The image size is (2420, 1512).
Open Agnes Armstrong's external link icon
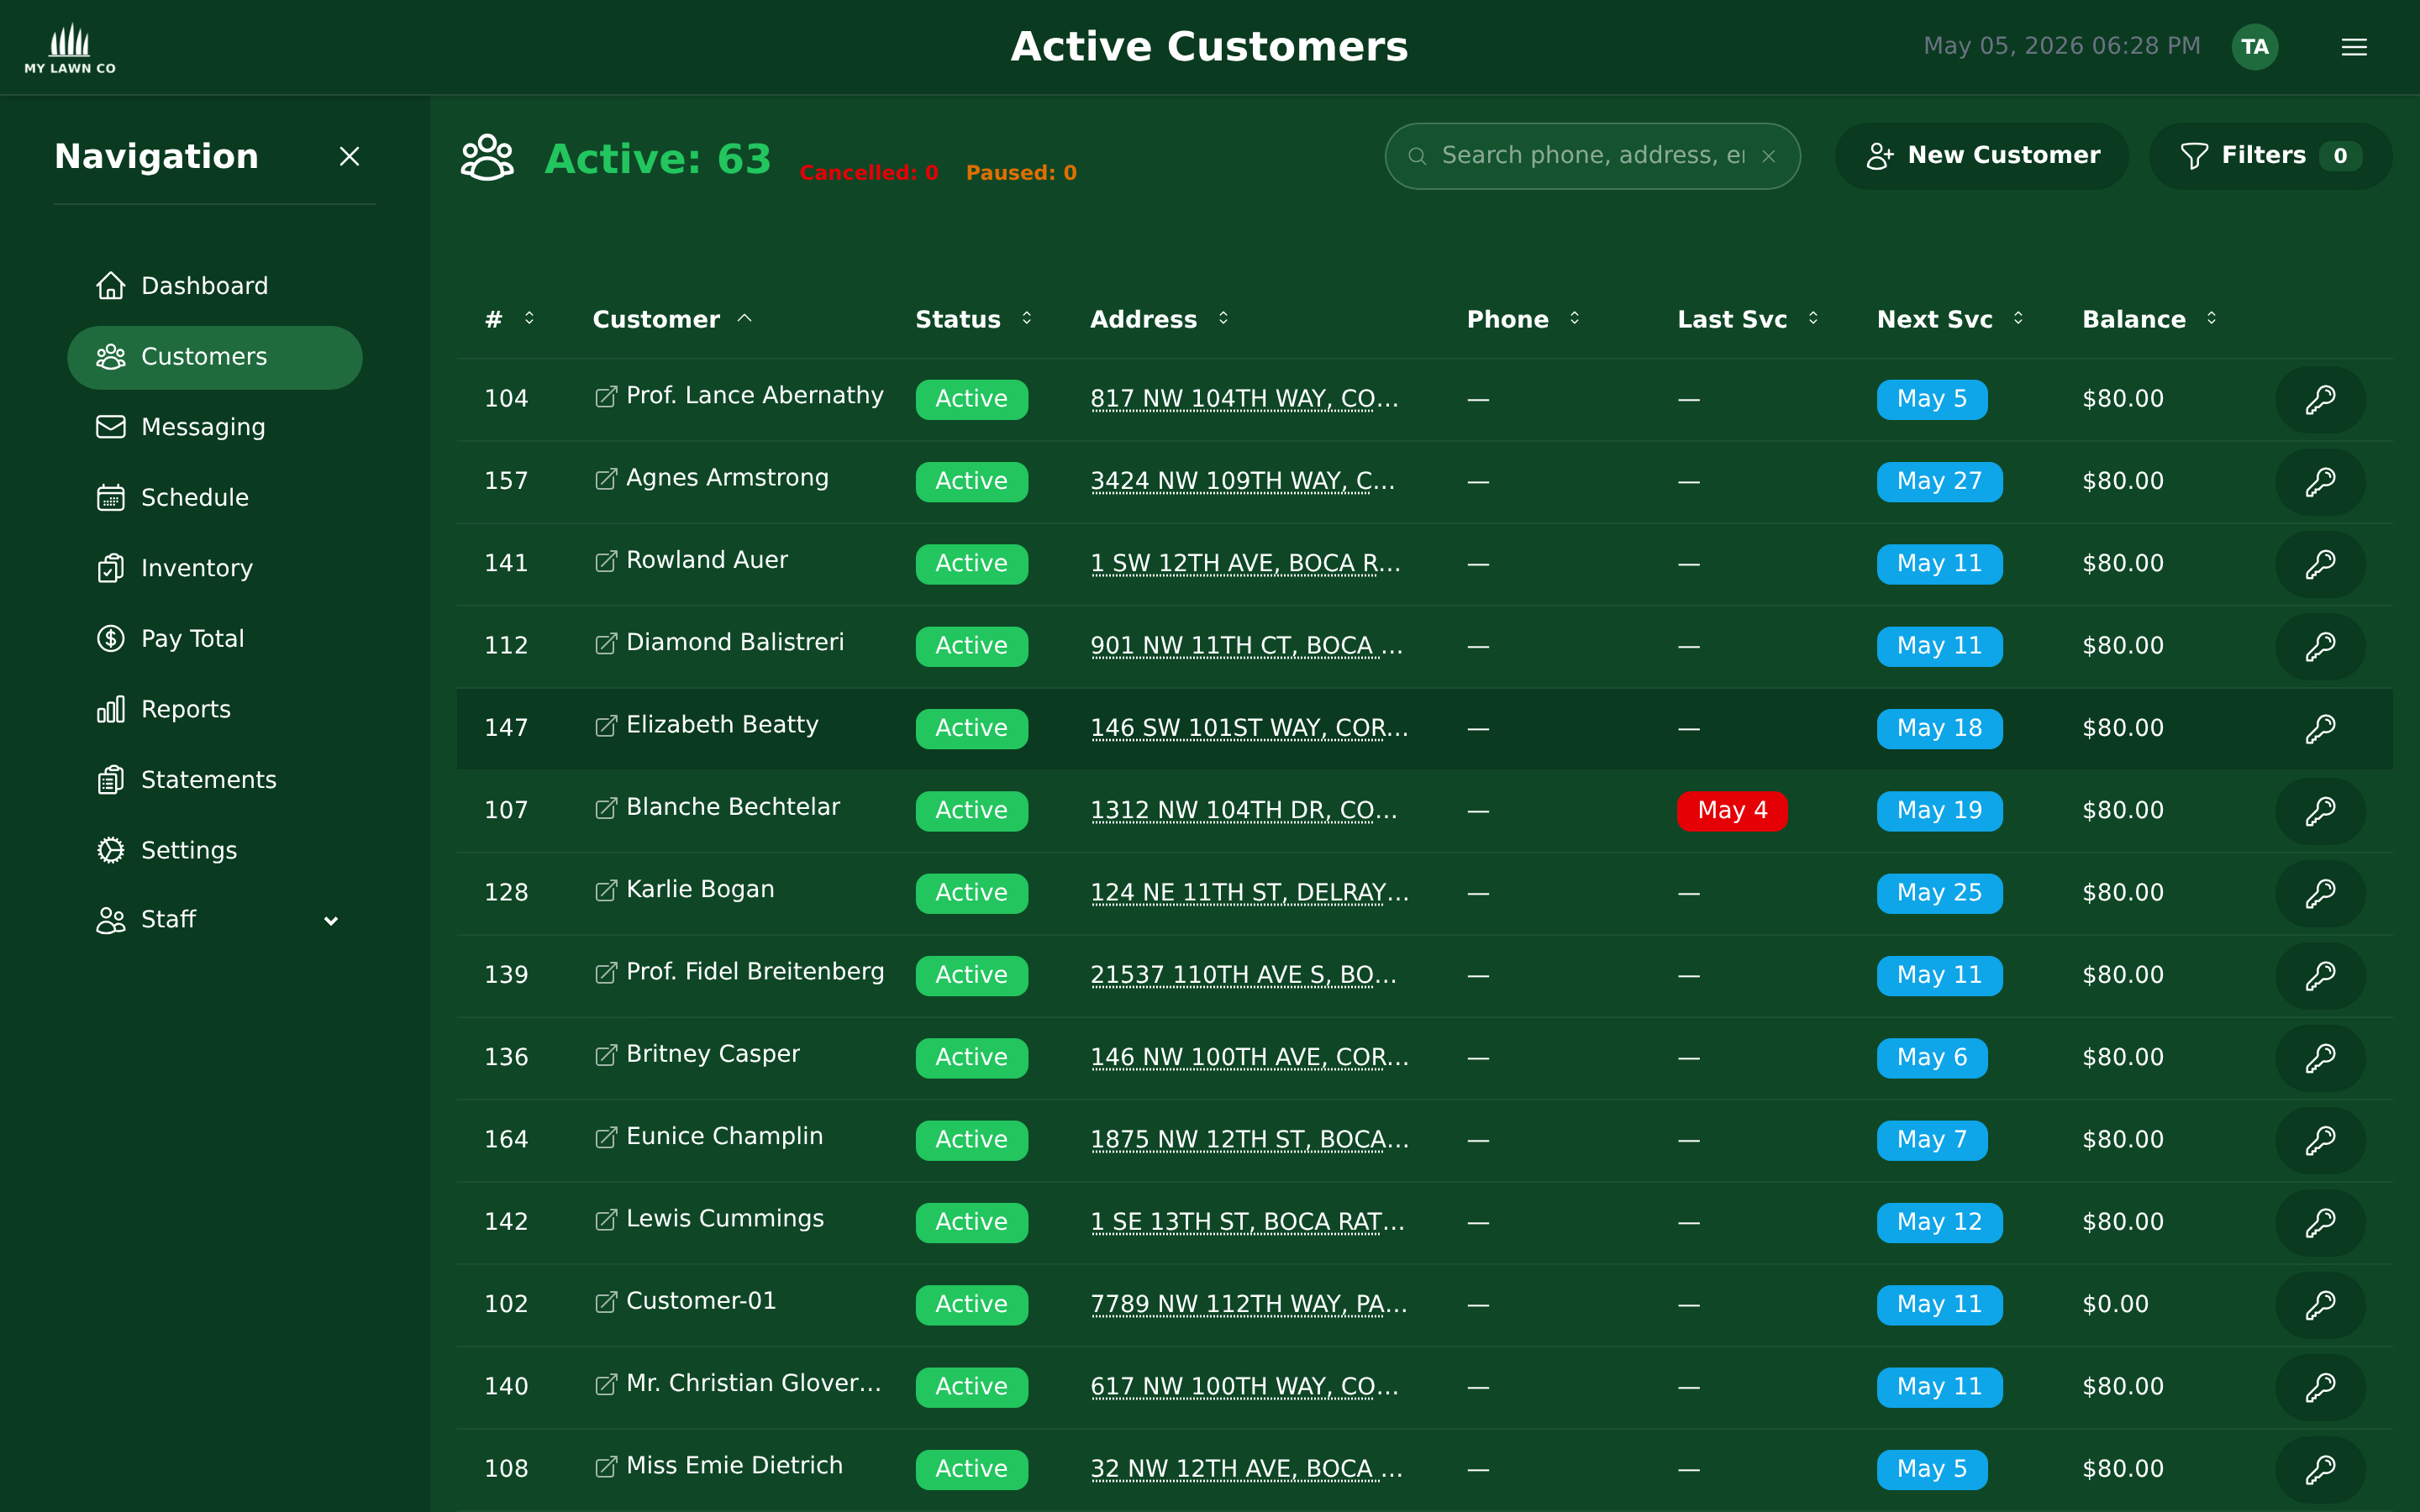pos(605,479)
